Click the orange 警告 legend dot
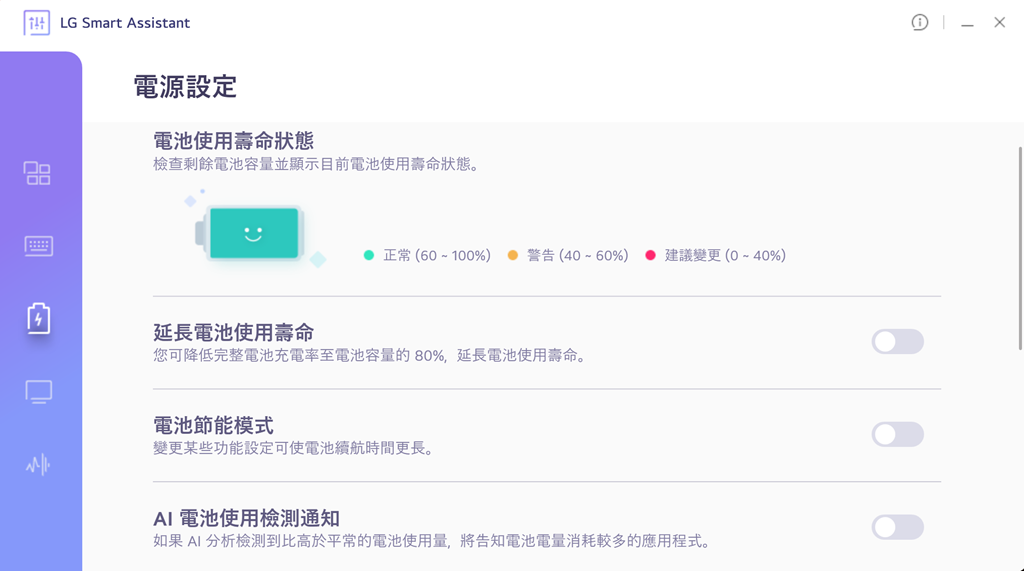Viewport: 1024px width, 571px height. pos(513,256)
